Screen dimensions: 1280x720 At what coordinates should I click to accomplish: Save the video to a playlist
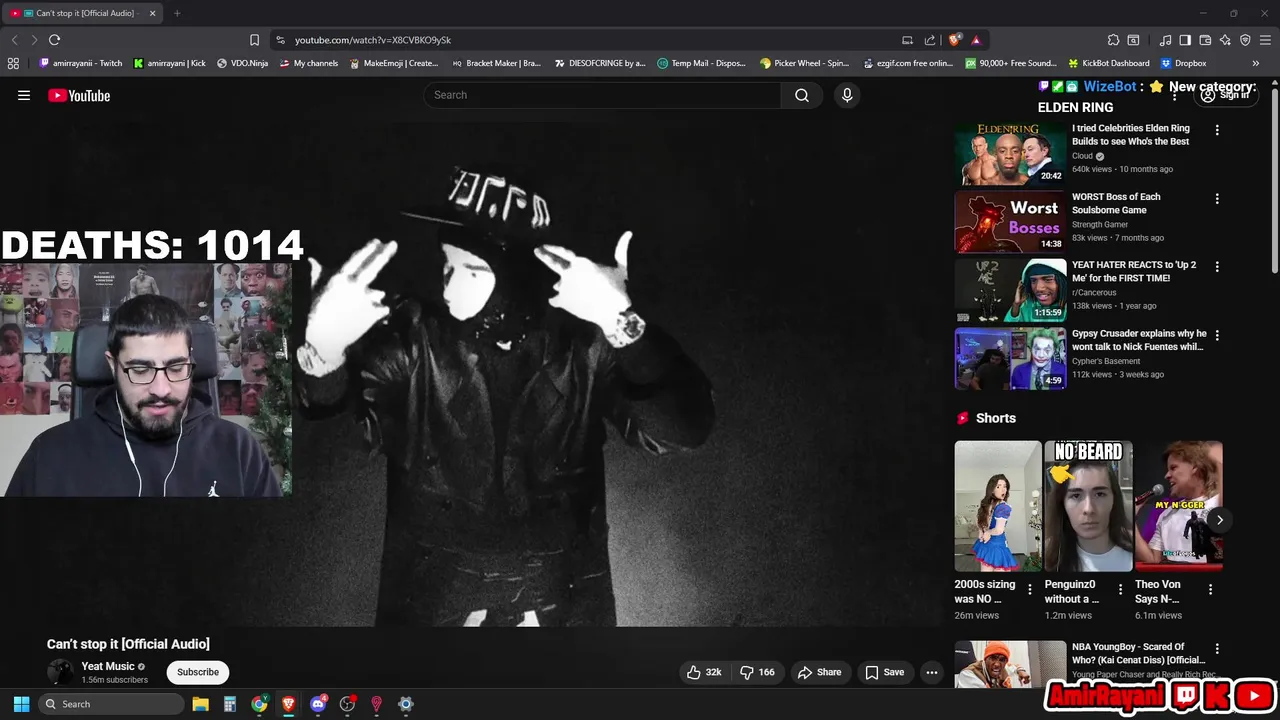[x=885, y=672]
